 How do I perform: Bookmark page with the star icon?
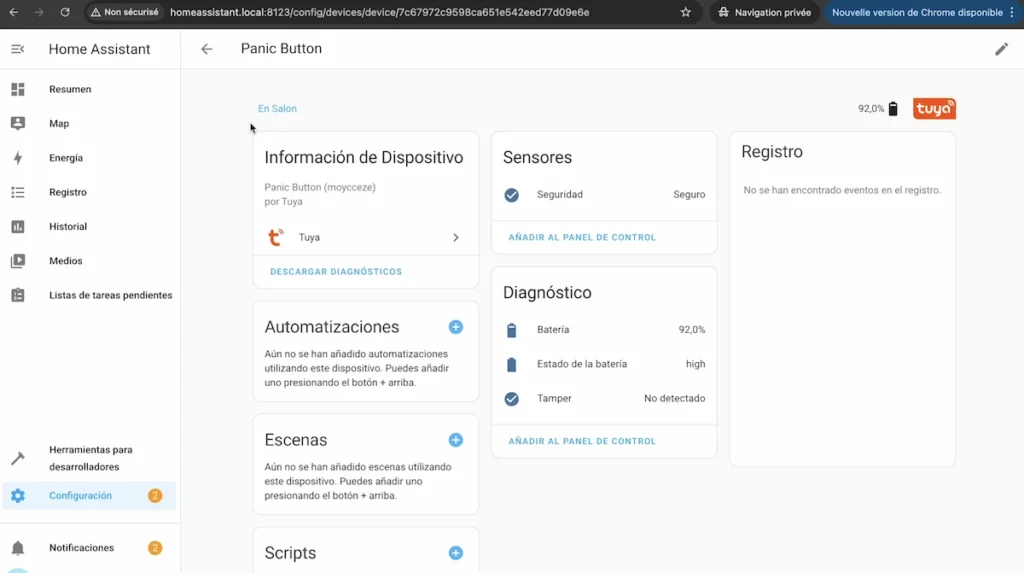[686, 12]
